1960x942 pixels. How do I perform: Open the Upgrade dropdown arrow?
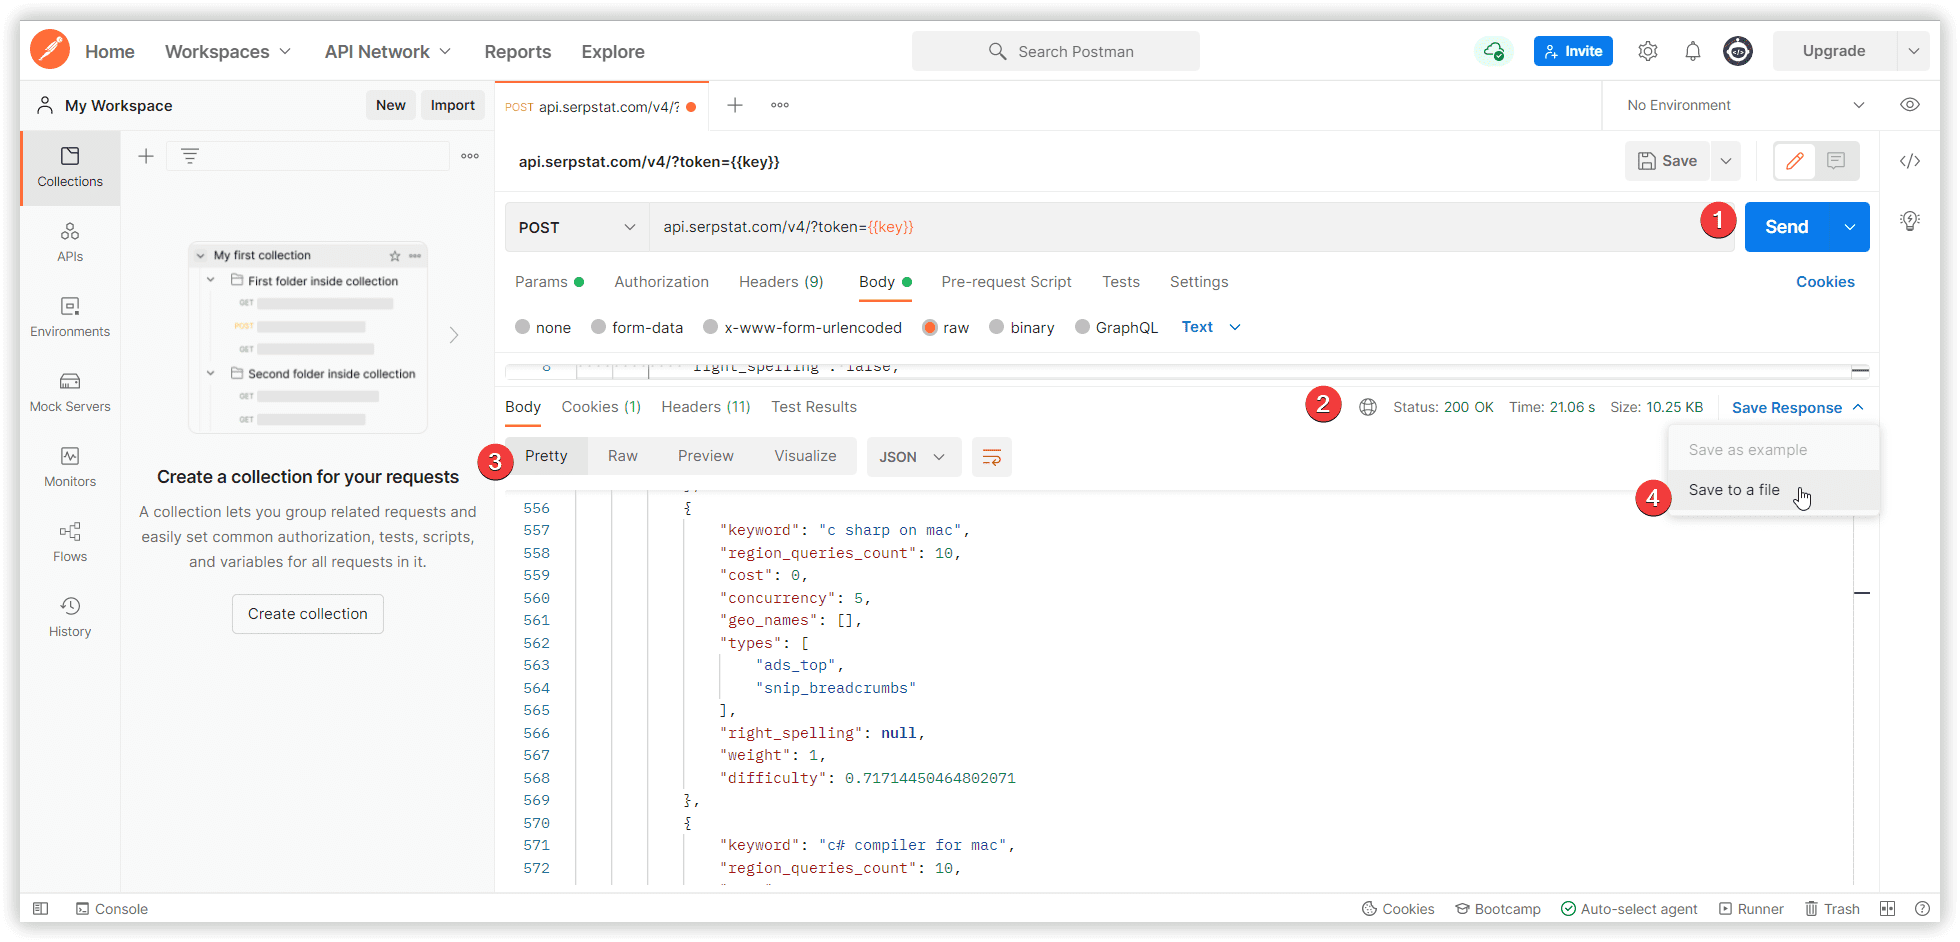1913,51
